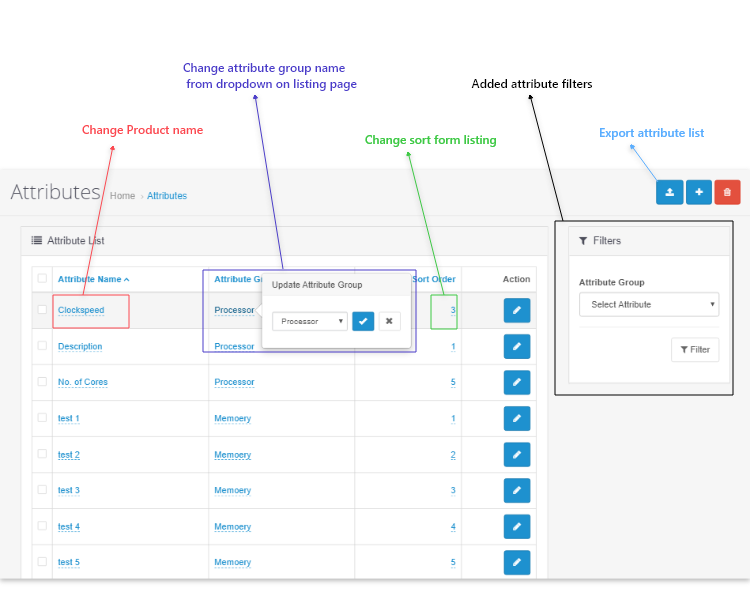Click sort order 1 in Description row
This screenshot has height=591, width=750.
[x=453, y=346]
